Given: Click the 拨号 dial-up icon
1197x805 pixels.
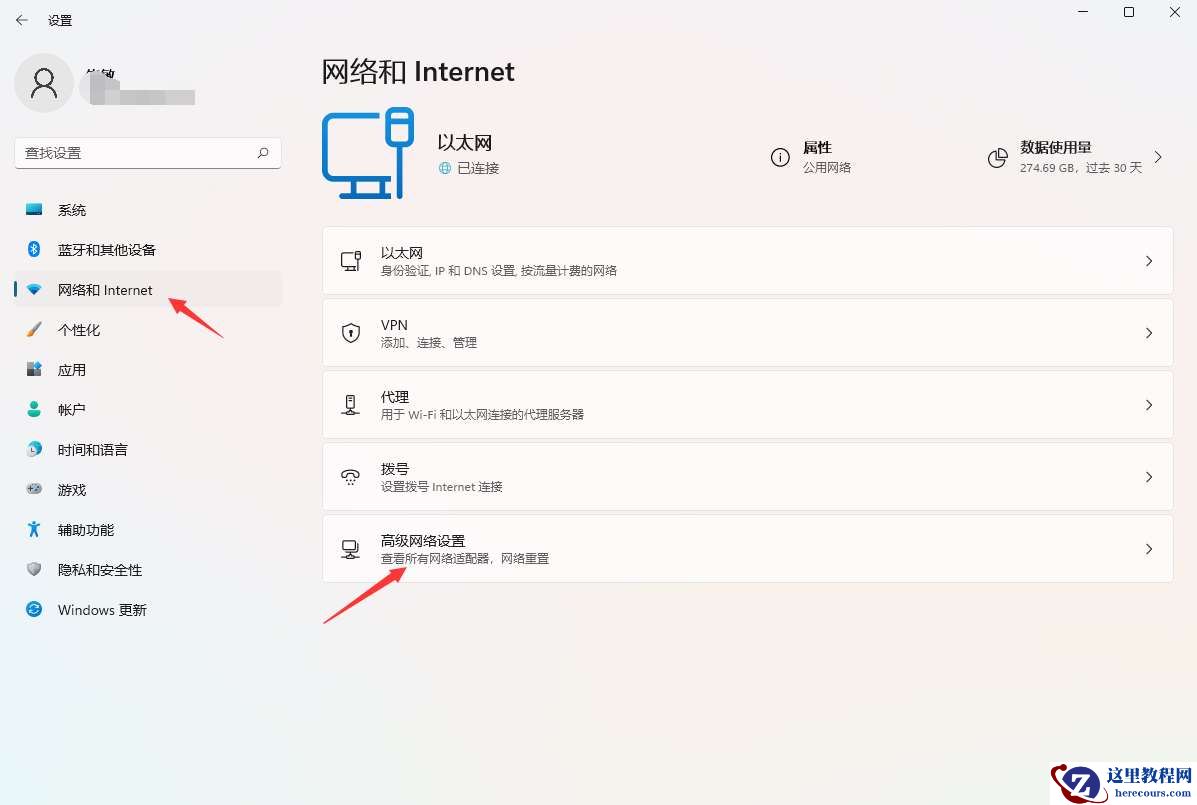Looking at the screenshot, I should point(351,476).
